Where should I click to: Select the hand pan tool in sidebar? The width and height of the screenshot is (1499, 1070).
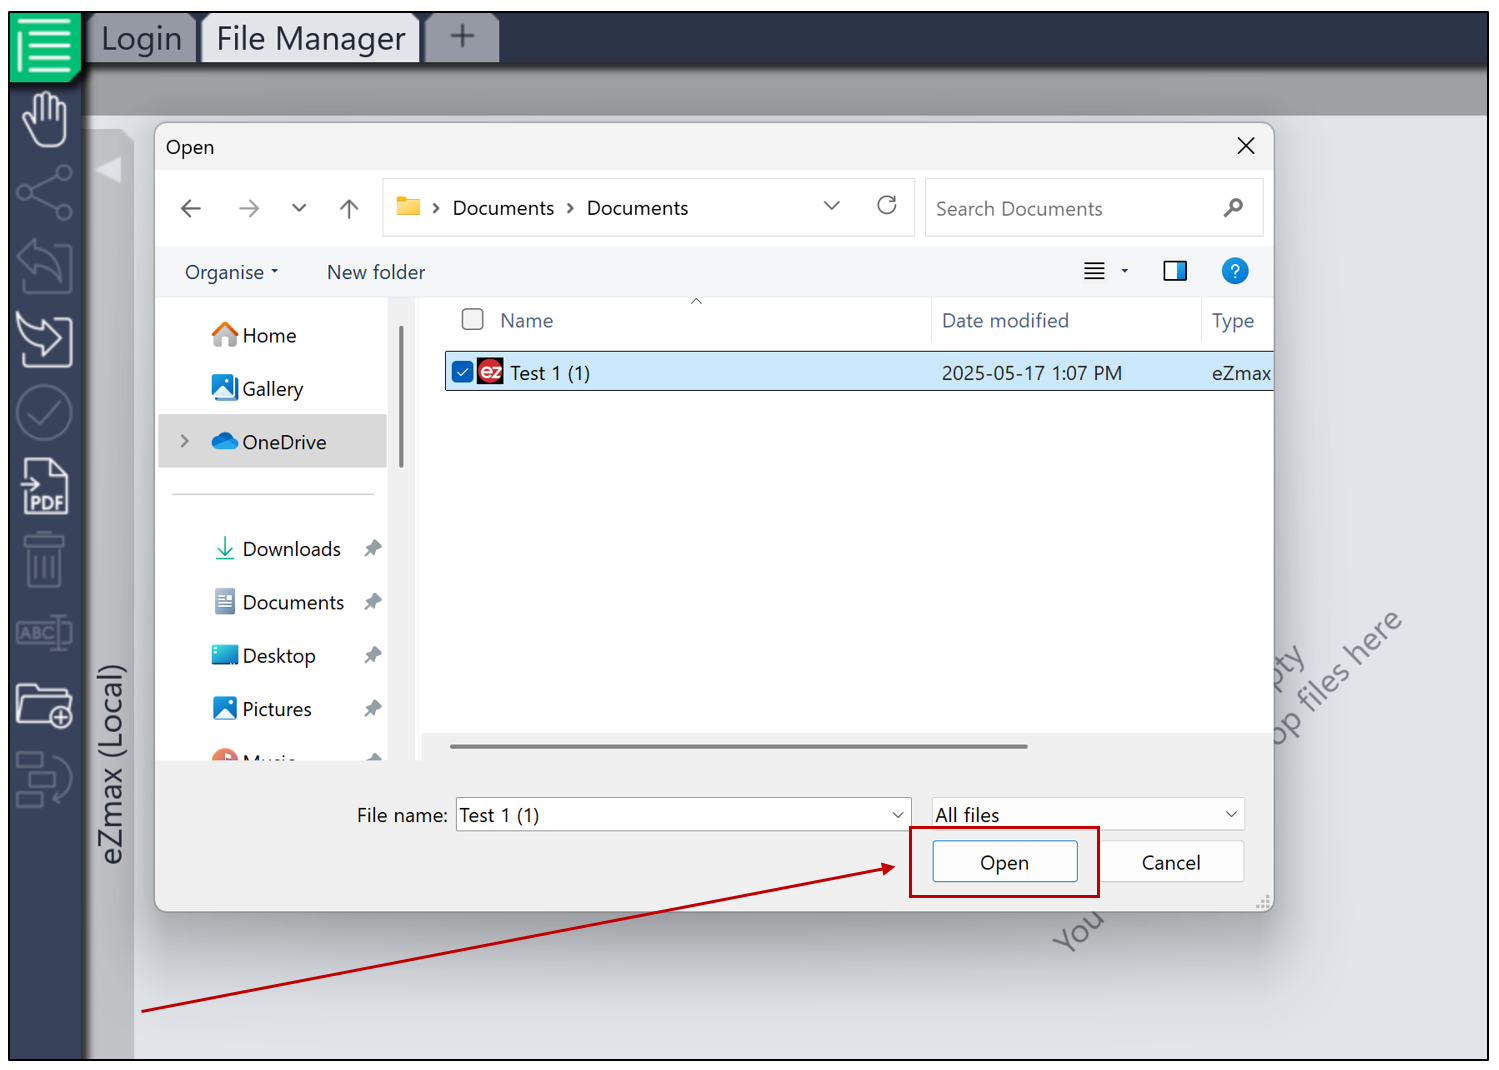[45, 119]
